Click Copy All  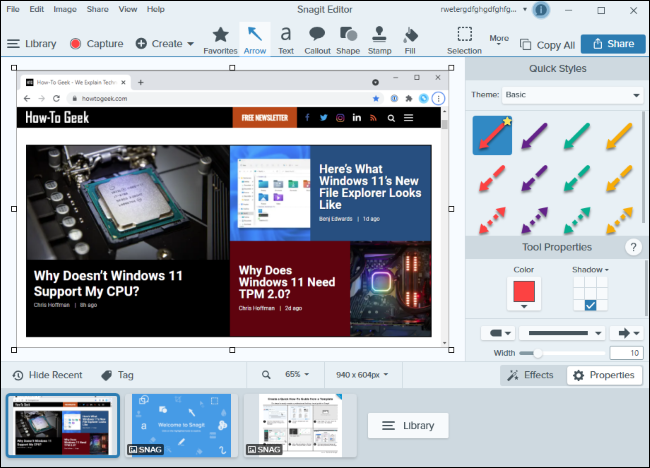548,45
